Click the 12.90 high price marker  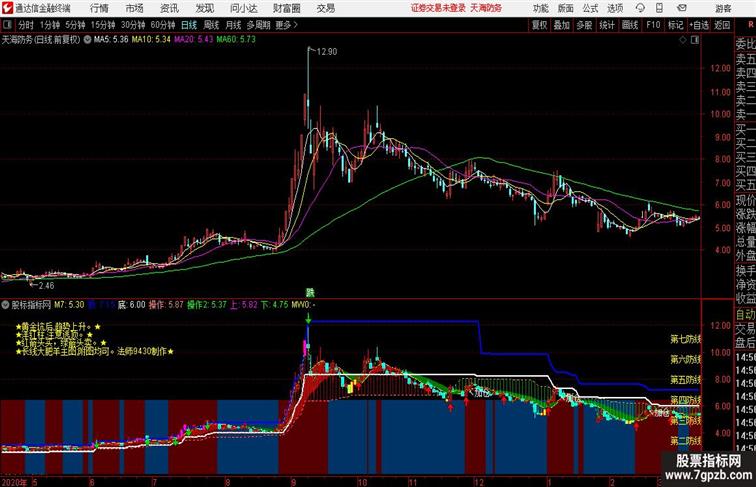click(327, 52)
